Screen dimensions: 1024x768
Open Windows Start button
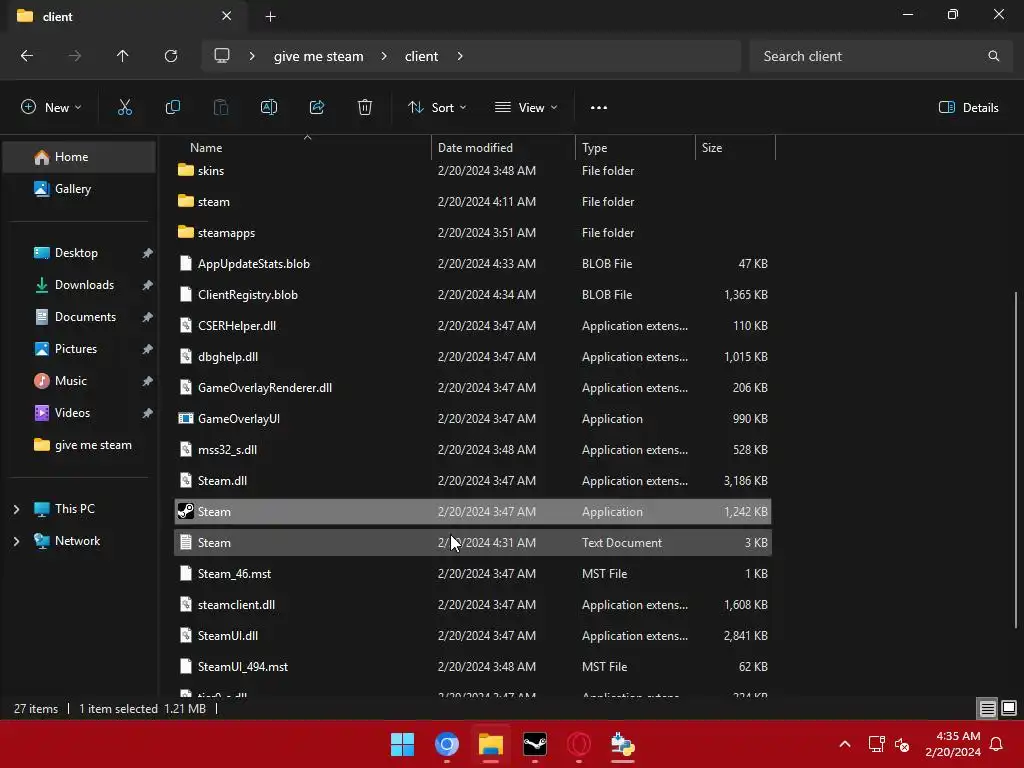[402, 744]
